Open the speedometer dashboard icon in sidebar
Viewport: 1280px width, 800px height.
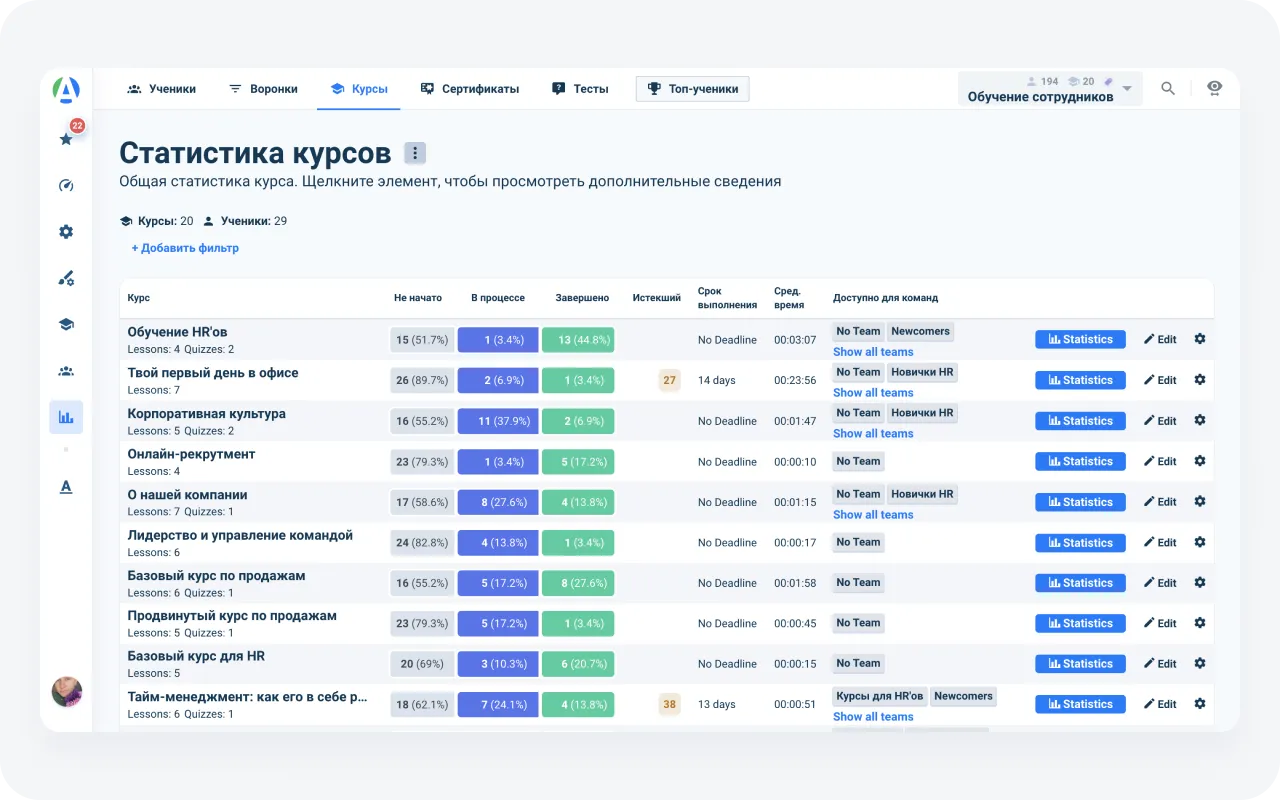[66, 185]
